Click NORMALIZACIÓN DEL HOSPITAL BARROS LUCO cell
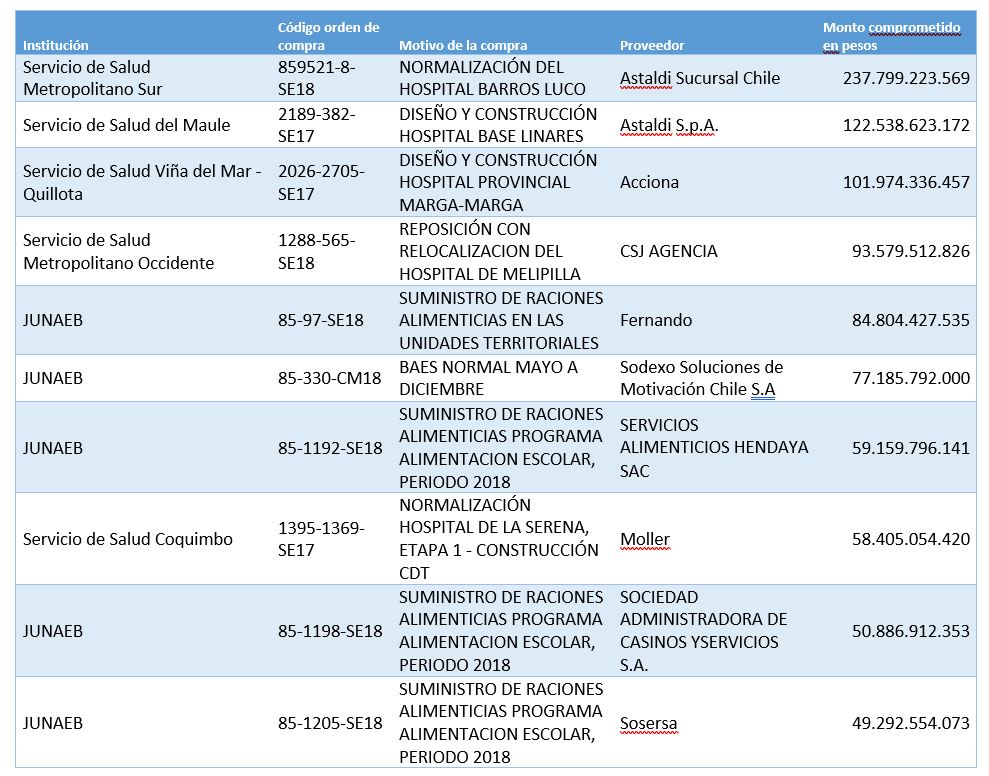Image resolution: width=989 pixels, height=776 pixels. [x=492, y=78]
